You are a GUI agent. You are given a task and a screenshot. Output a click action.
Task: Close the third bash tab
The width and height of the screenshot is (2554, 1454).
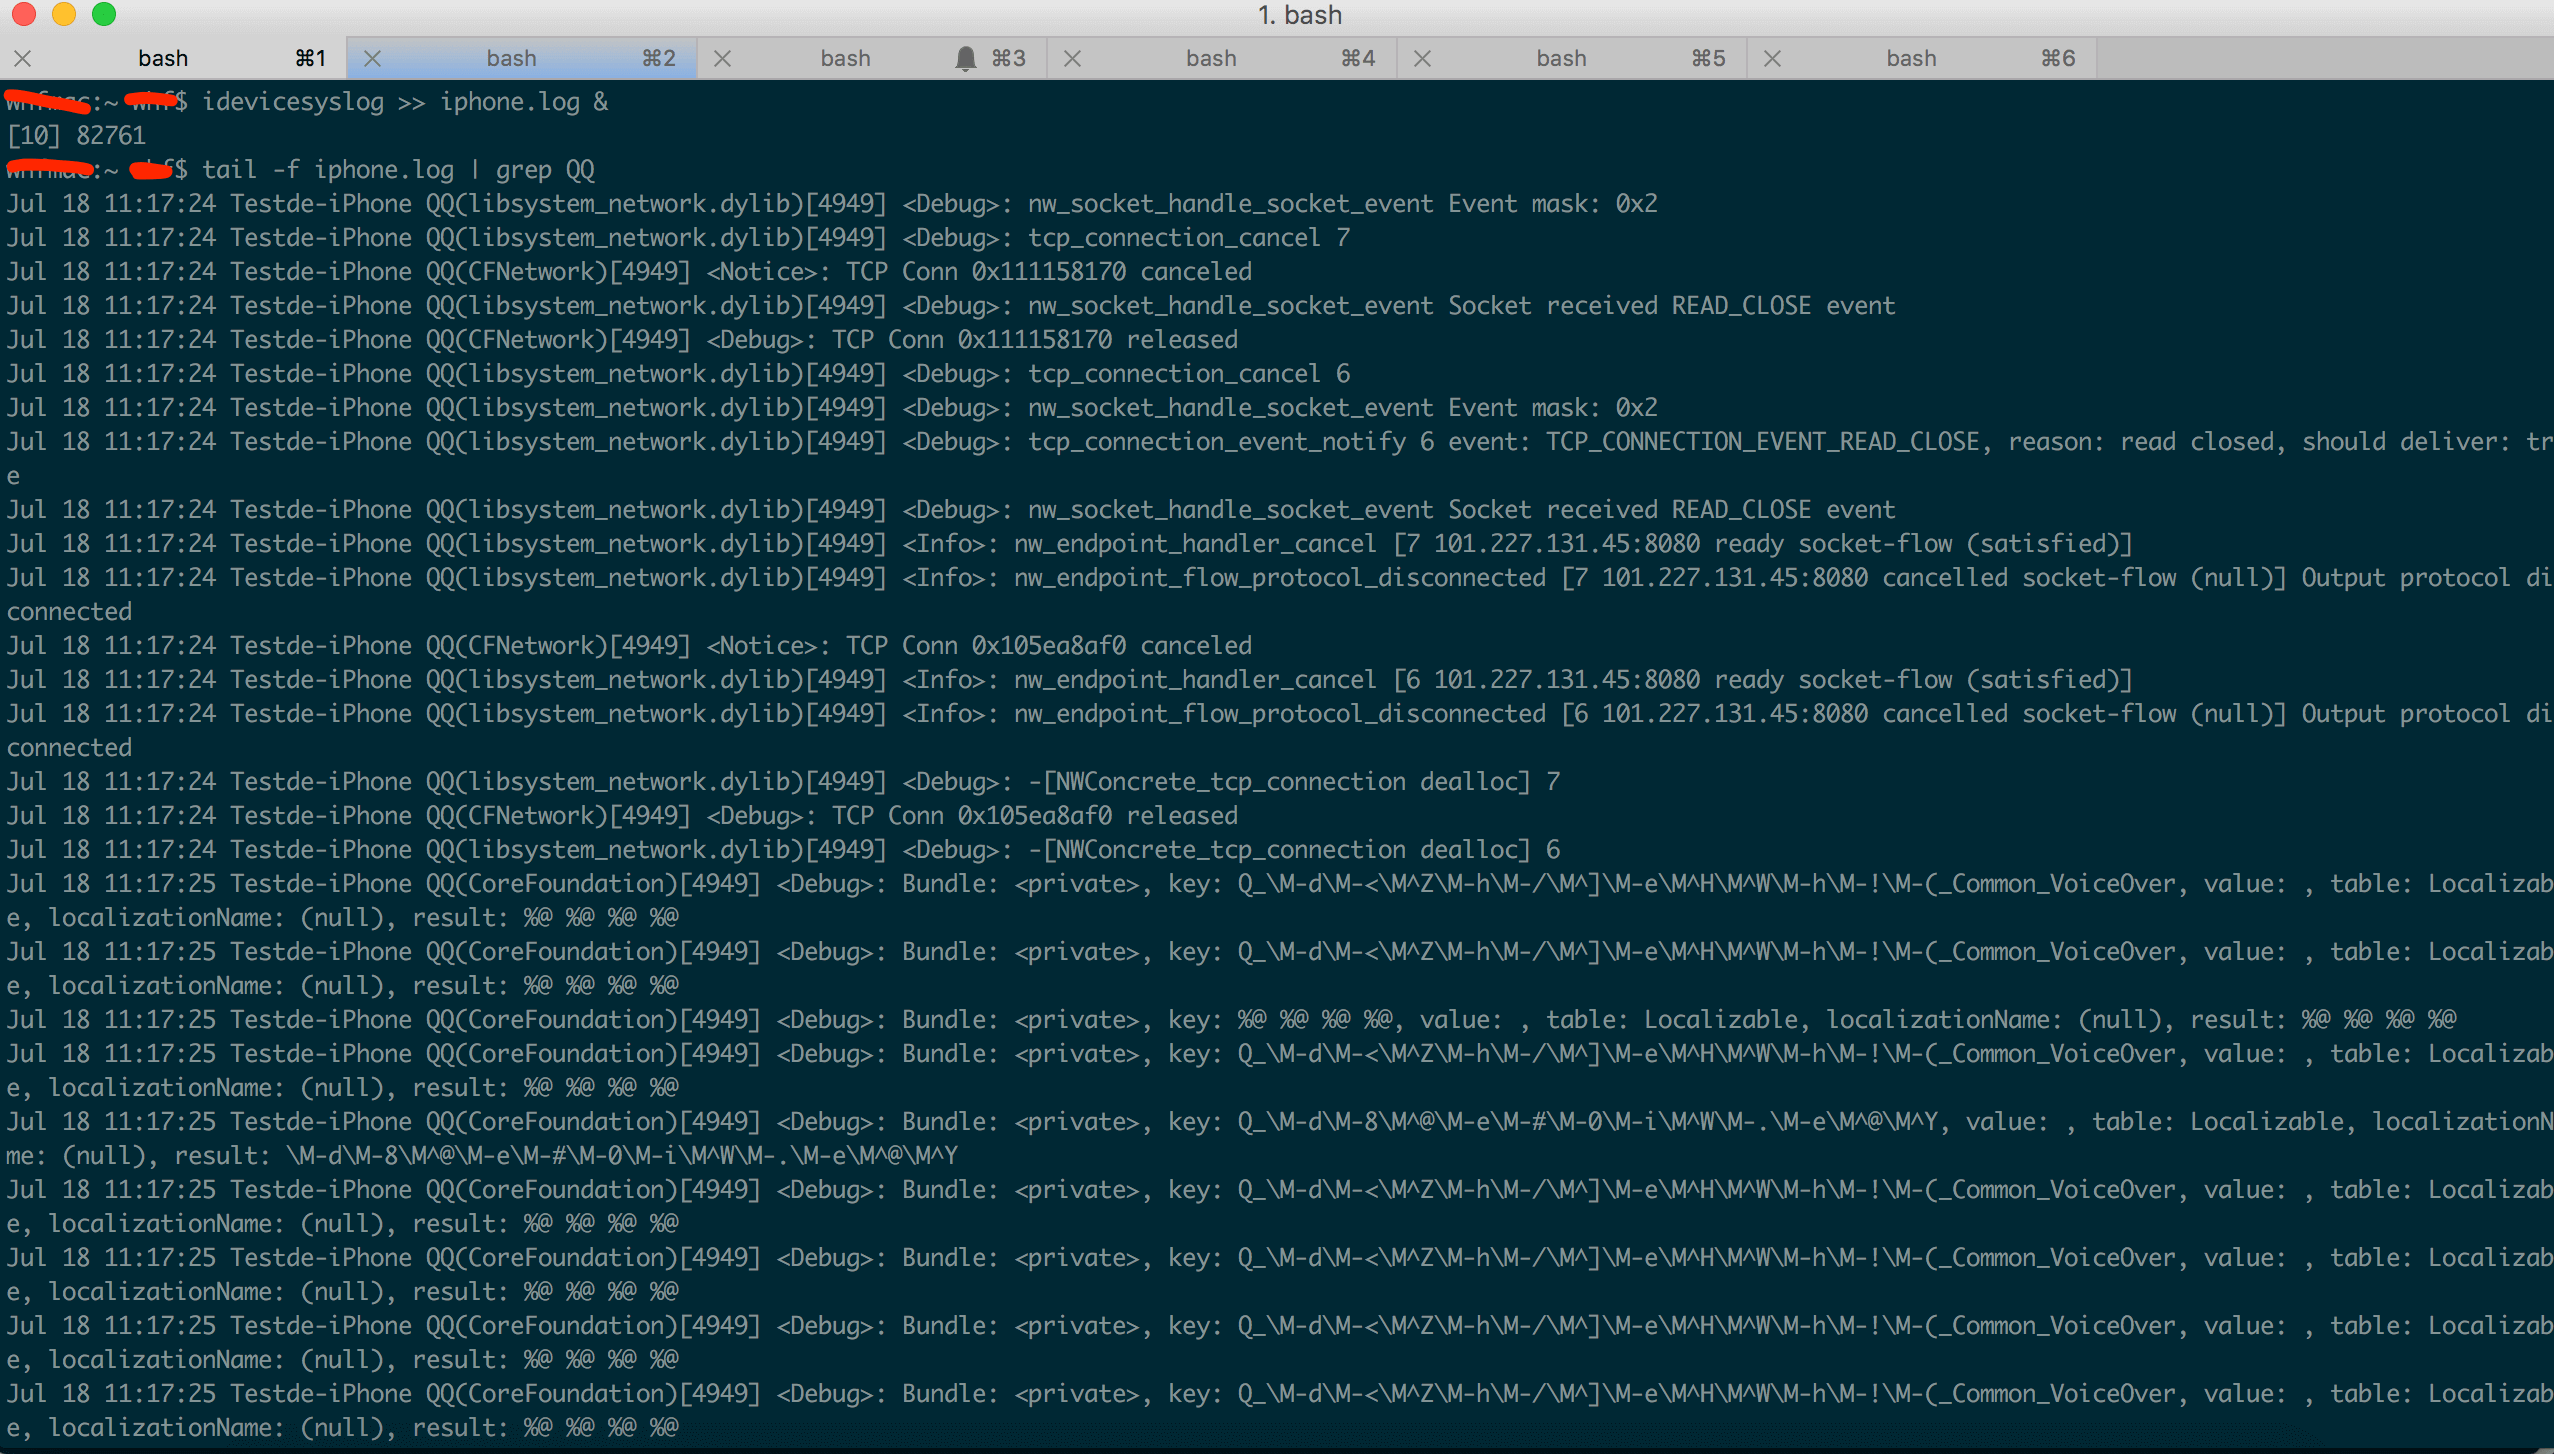tap(722, 59)
